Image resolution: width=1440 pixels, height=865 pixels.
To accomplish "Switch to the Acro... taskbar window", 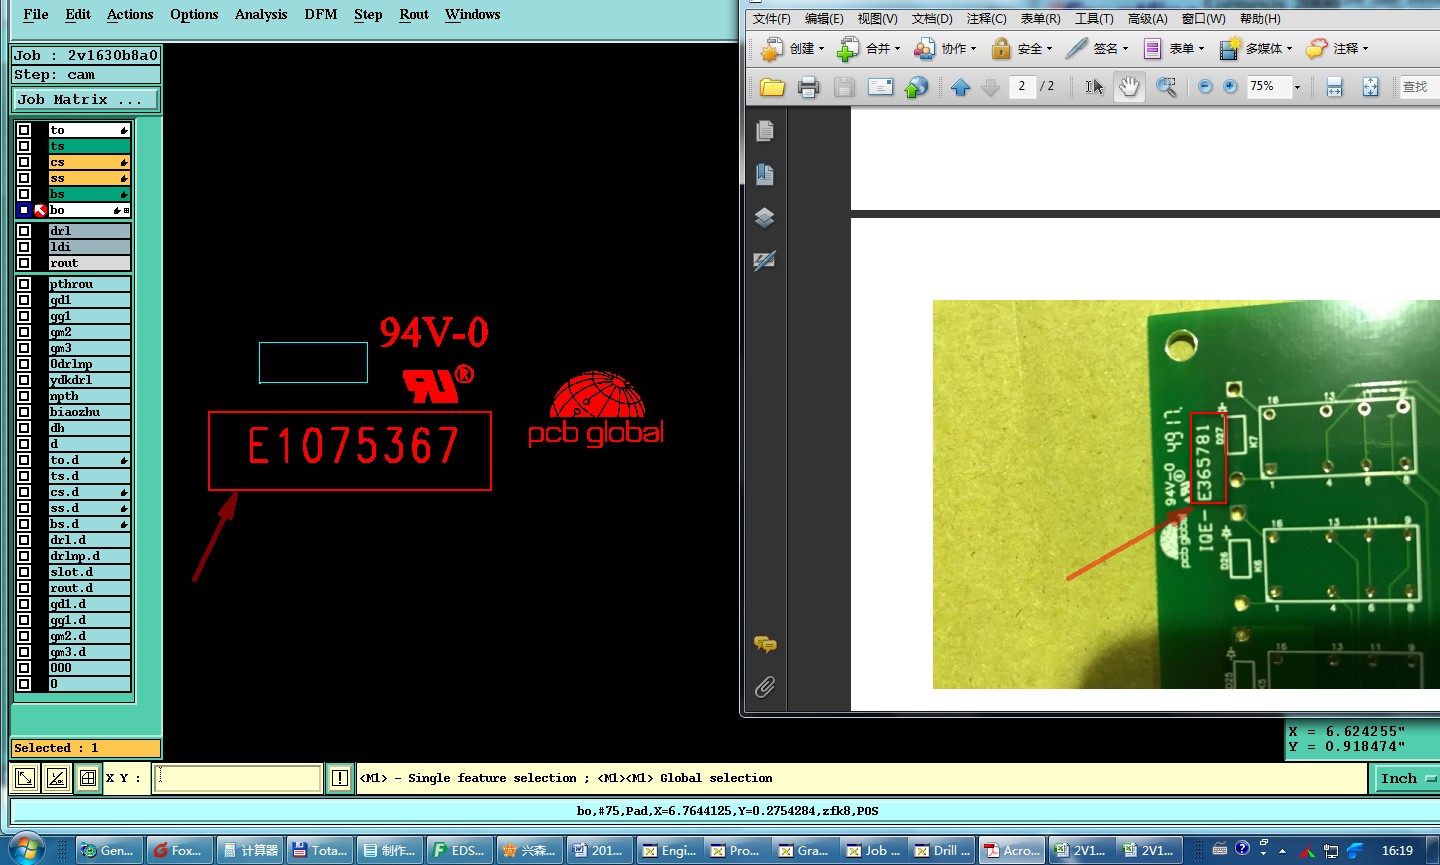I will pos(1011,850).
